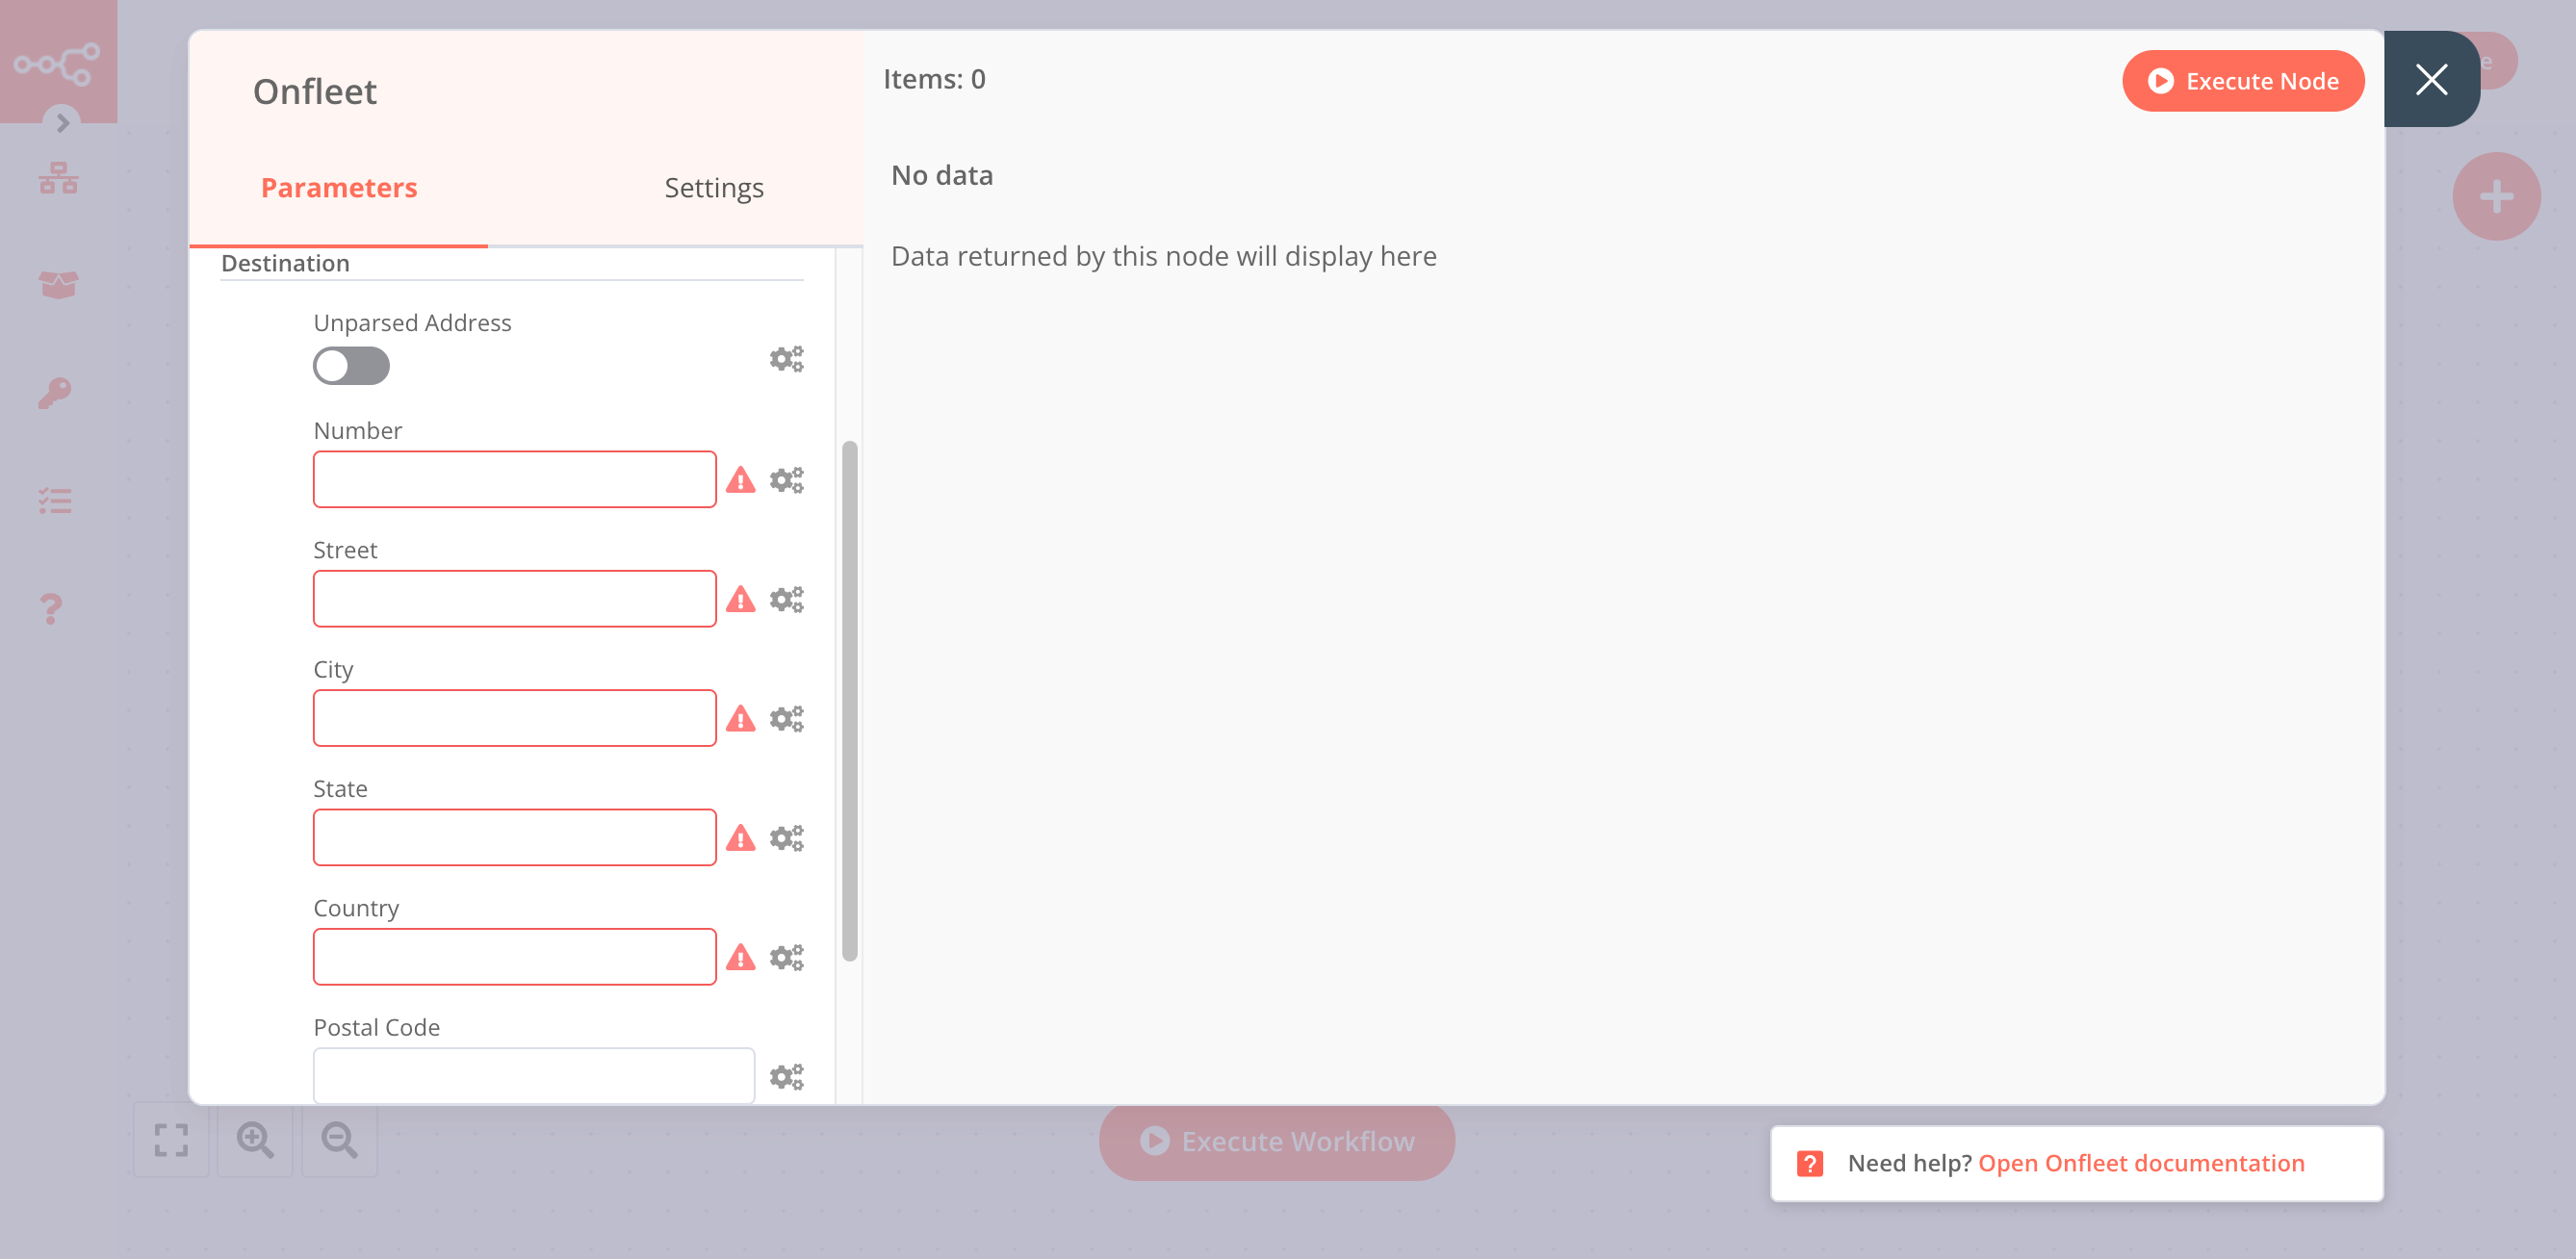Open Help question mark icon in sidebar
Viewport: 2576px width, 1259px height.
51,608
